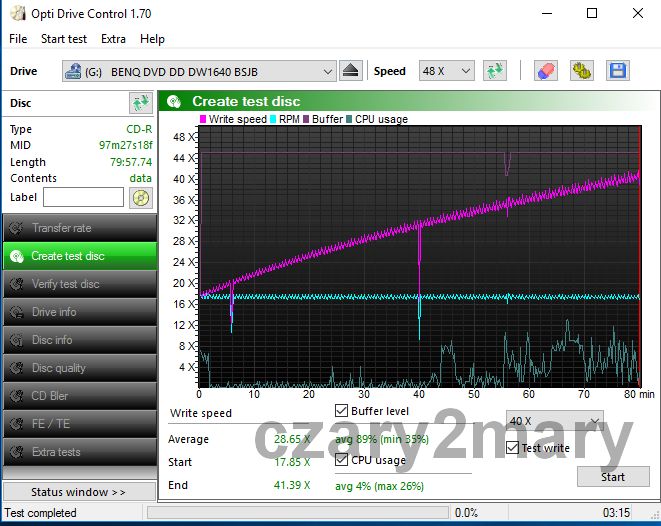This screenshot has height=526, width=661.
Task: Refresh disc info with green arrows icon
Action: point(140,103)
